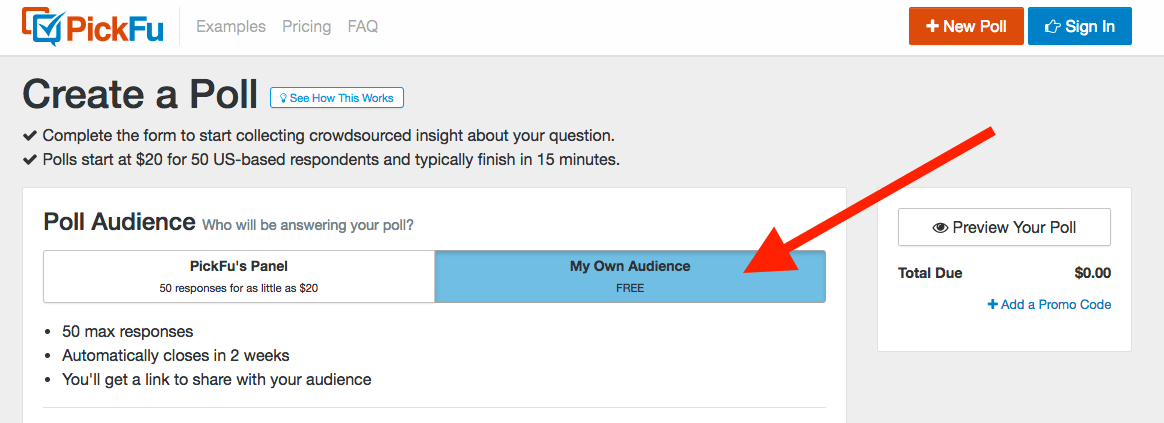Click the Total Due label

point(930,273)
